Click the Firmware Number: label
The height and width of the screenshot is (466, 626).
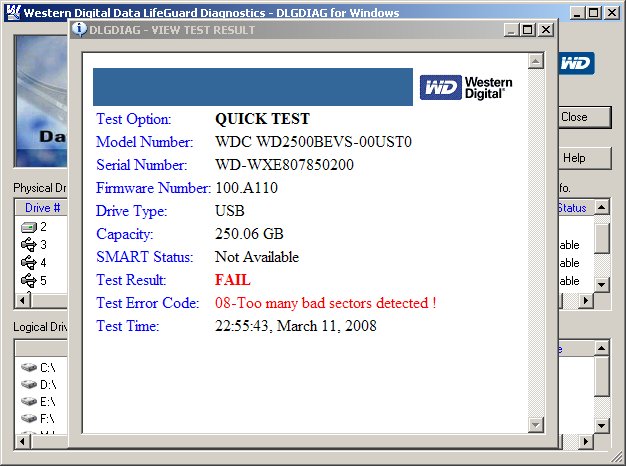click(x=153, y=188)
